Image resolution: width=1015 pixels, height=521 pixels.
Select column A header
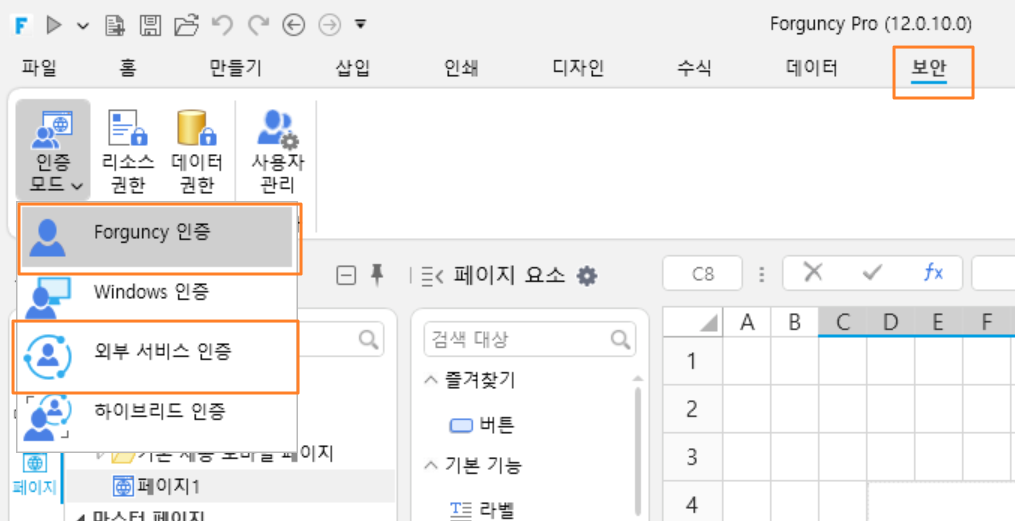[748, 322]
